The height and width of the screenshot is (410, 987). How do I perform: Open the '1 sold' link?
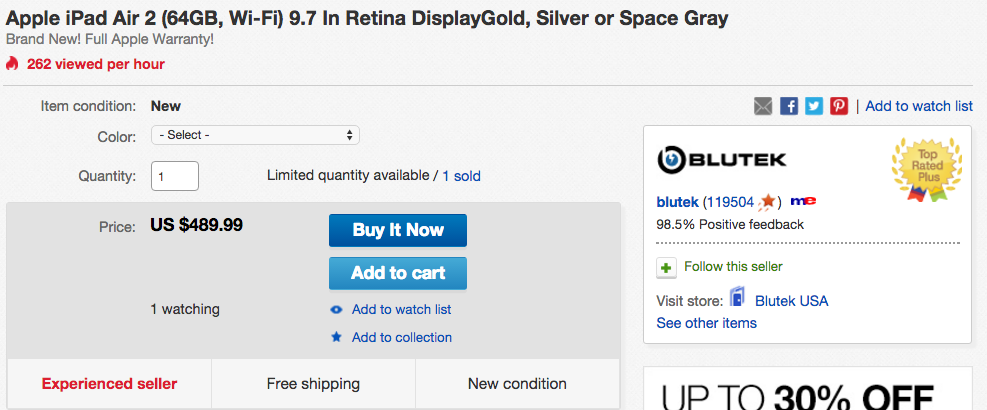(x=461, y=176)
